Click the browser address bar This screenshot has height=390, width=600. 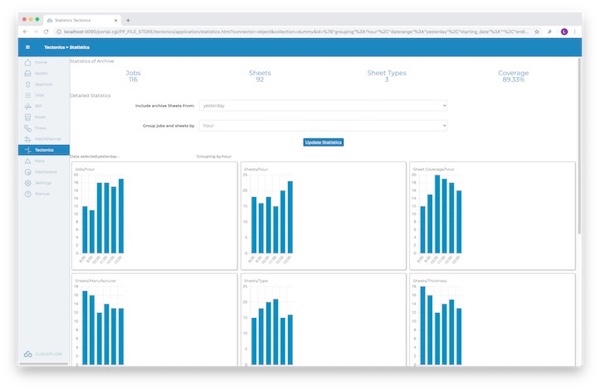[295, 32]
